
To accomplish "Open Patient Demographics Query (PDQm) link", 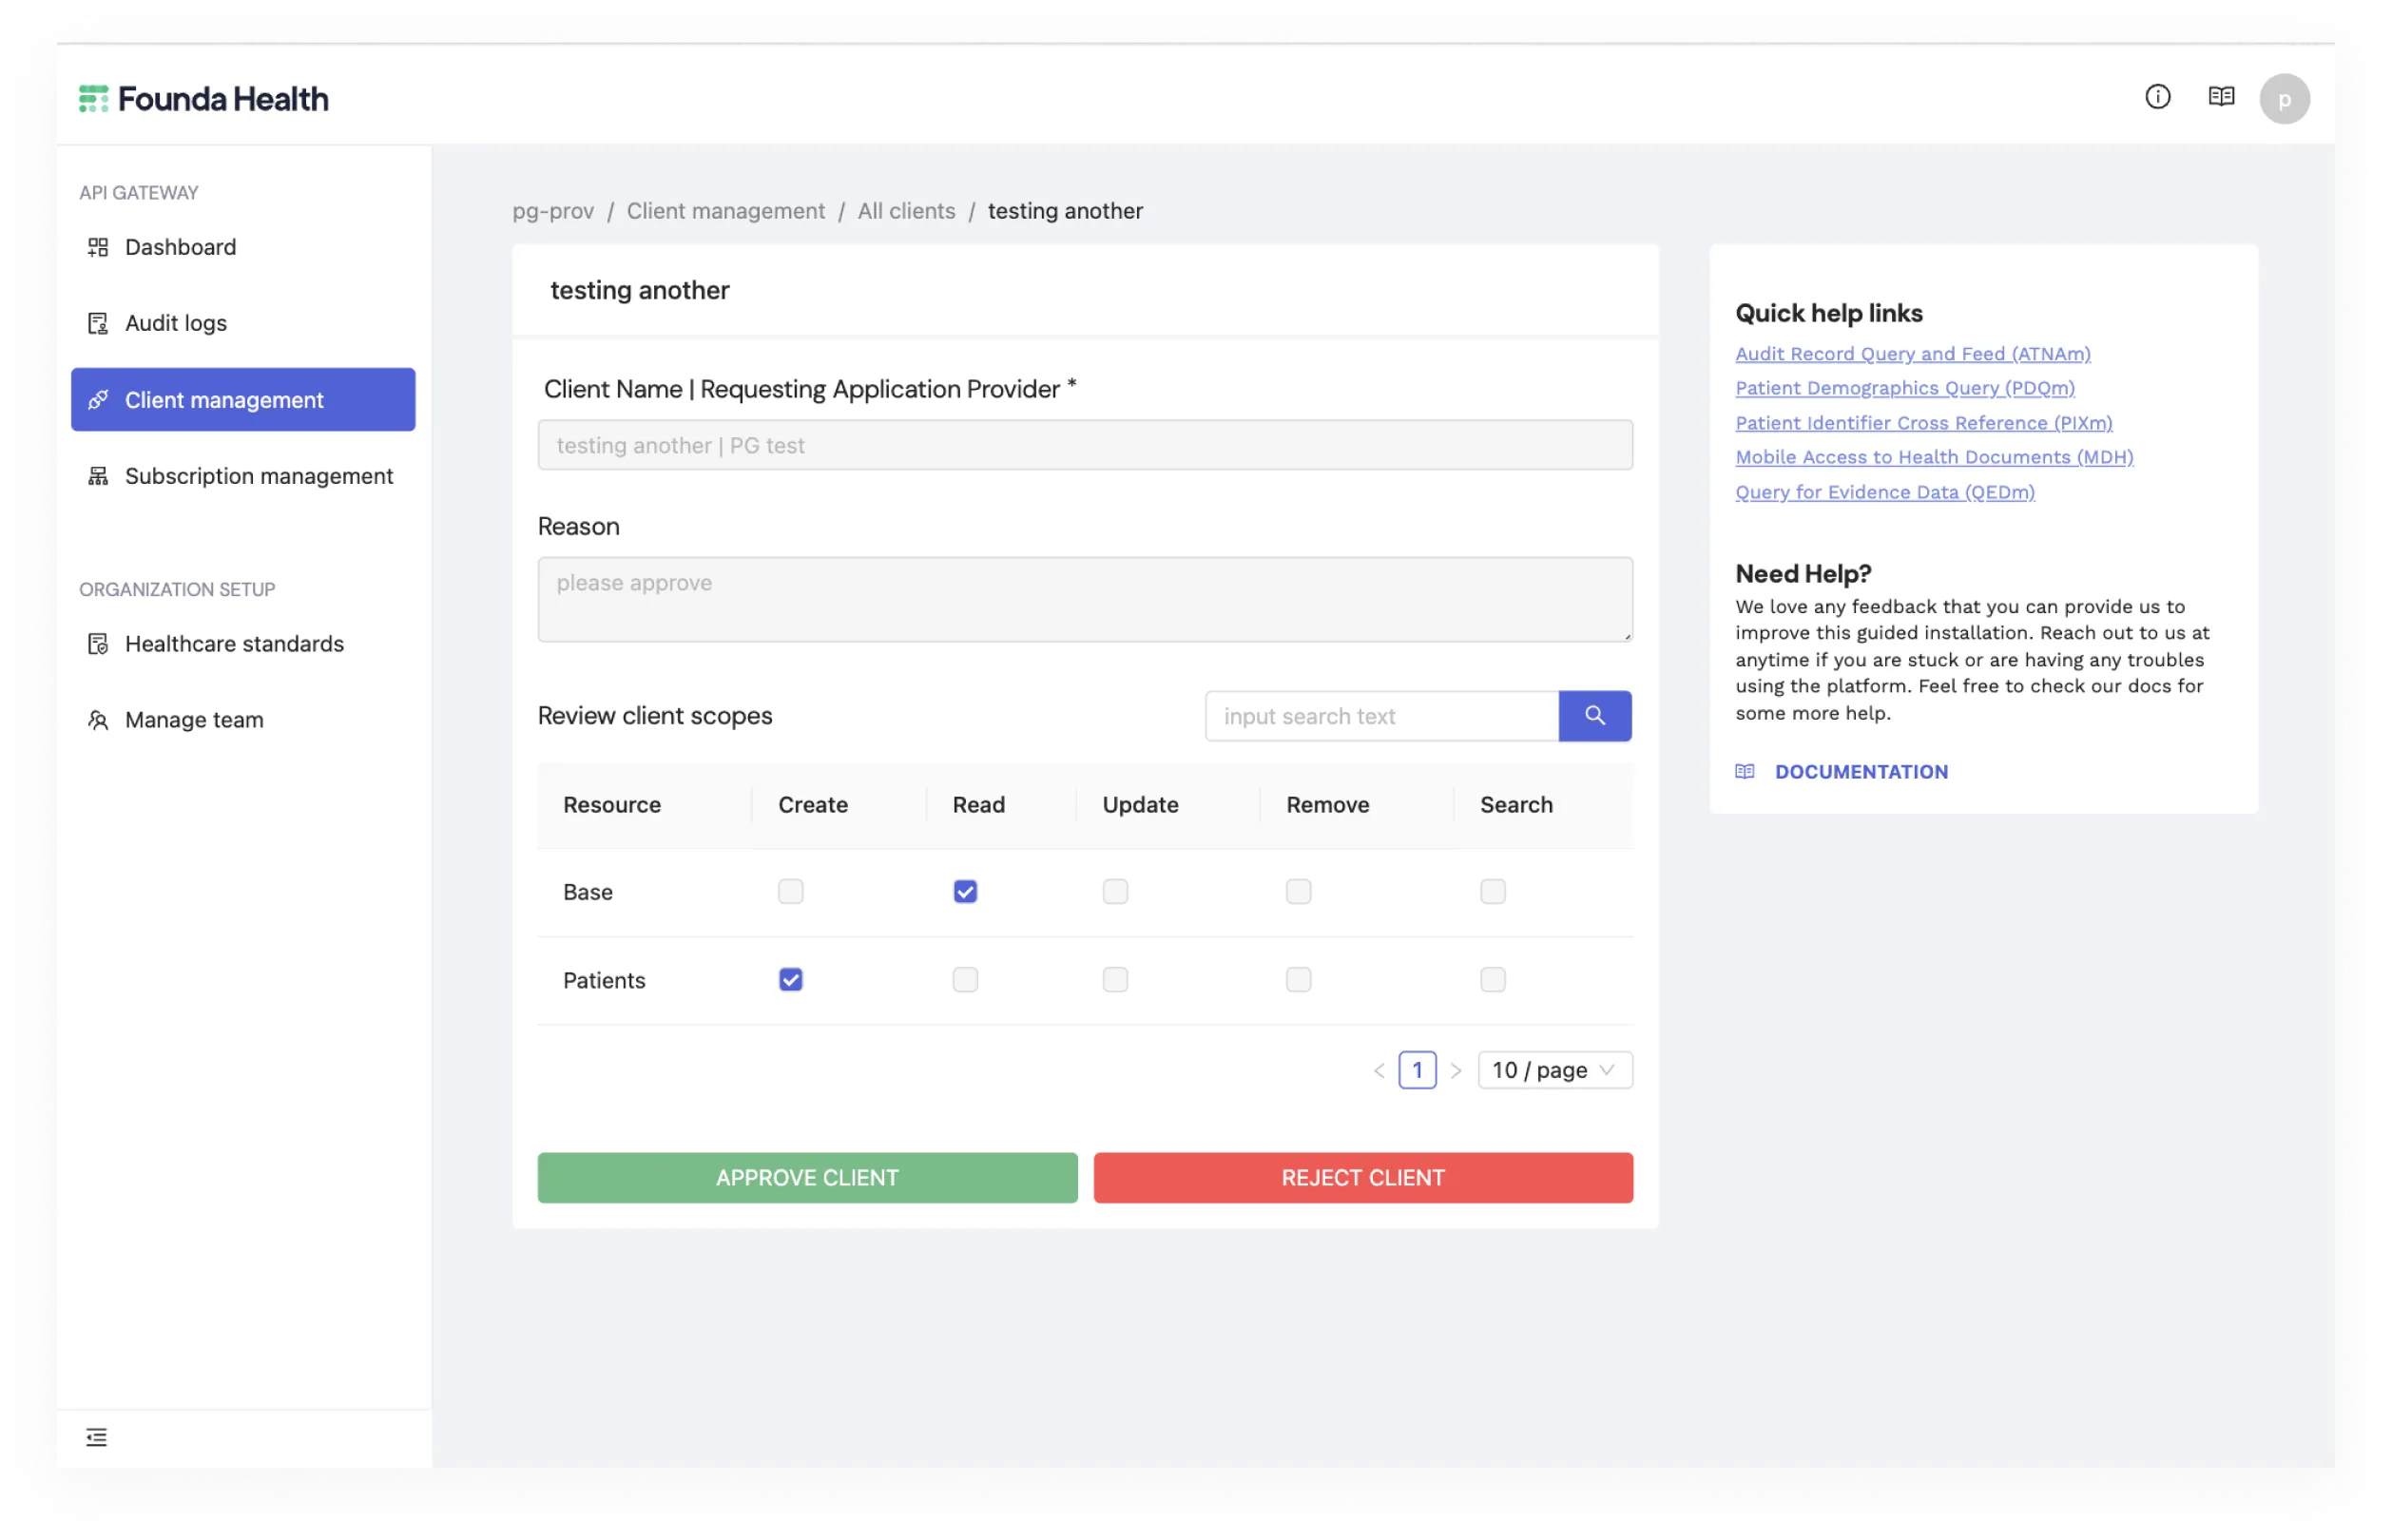I will tap(1904, 388).
